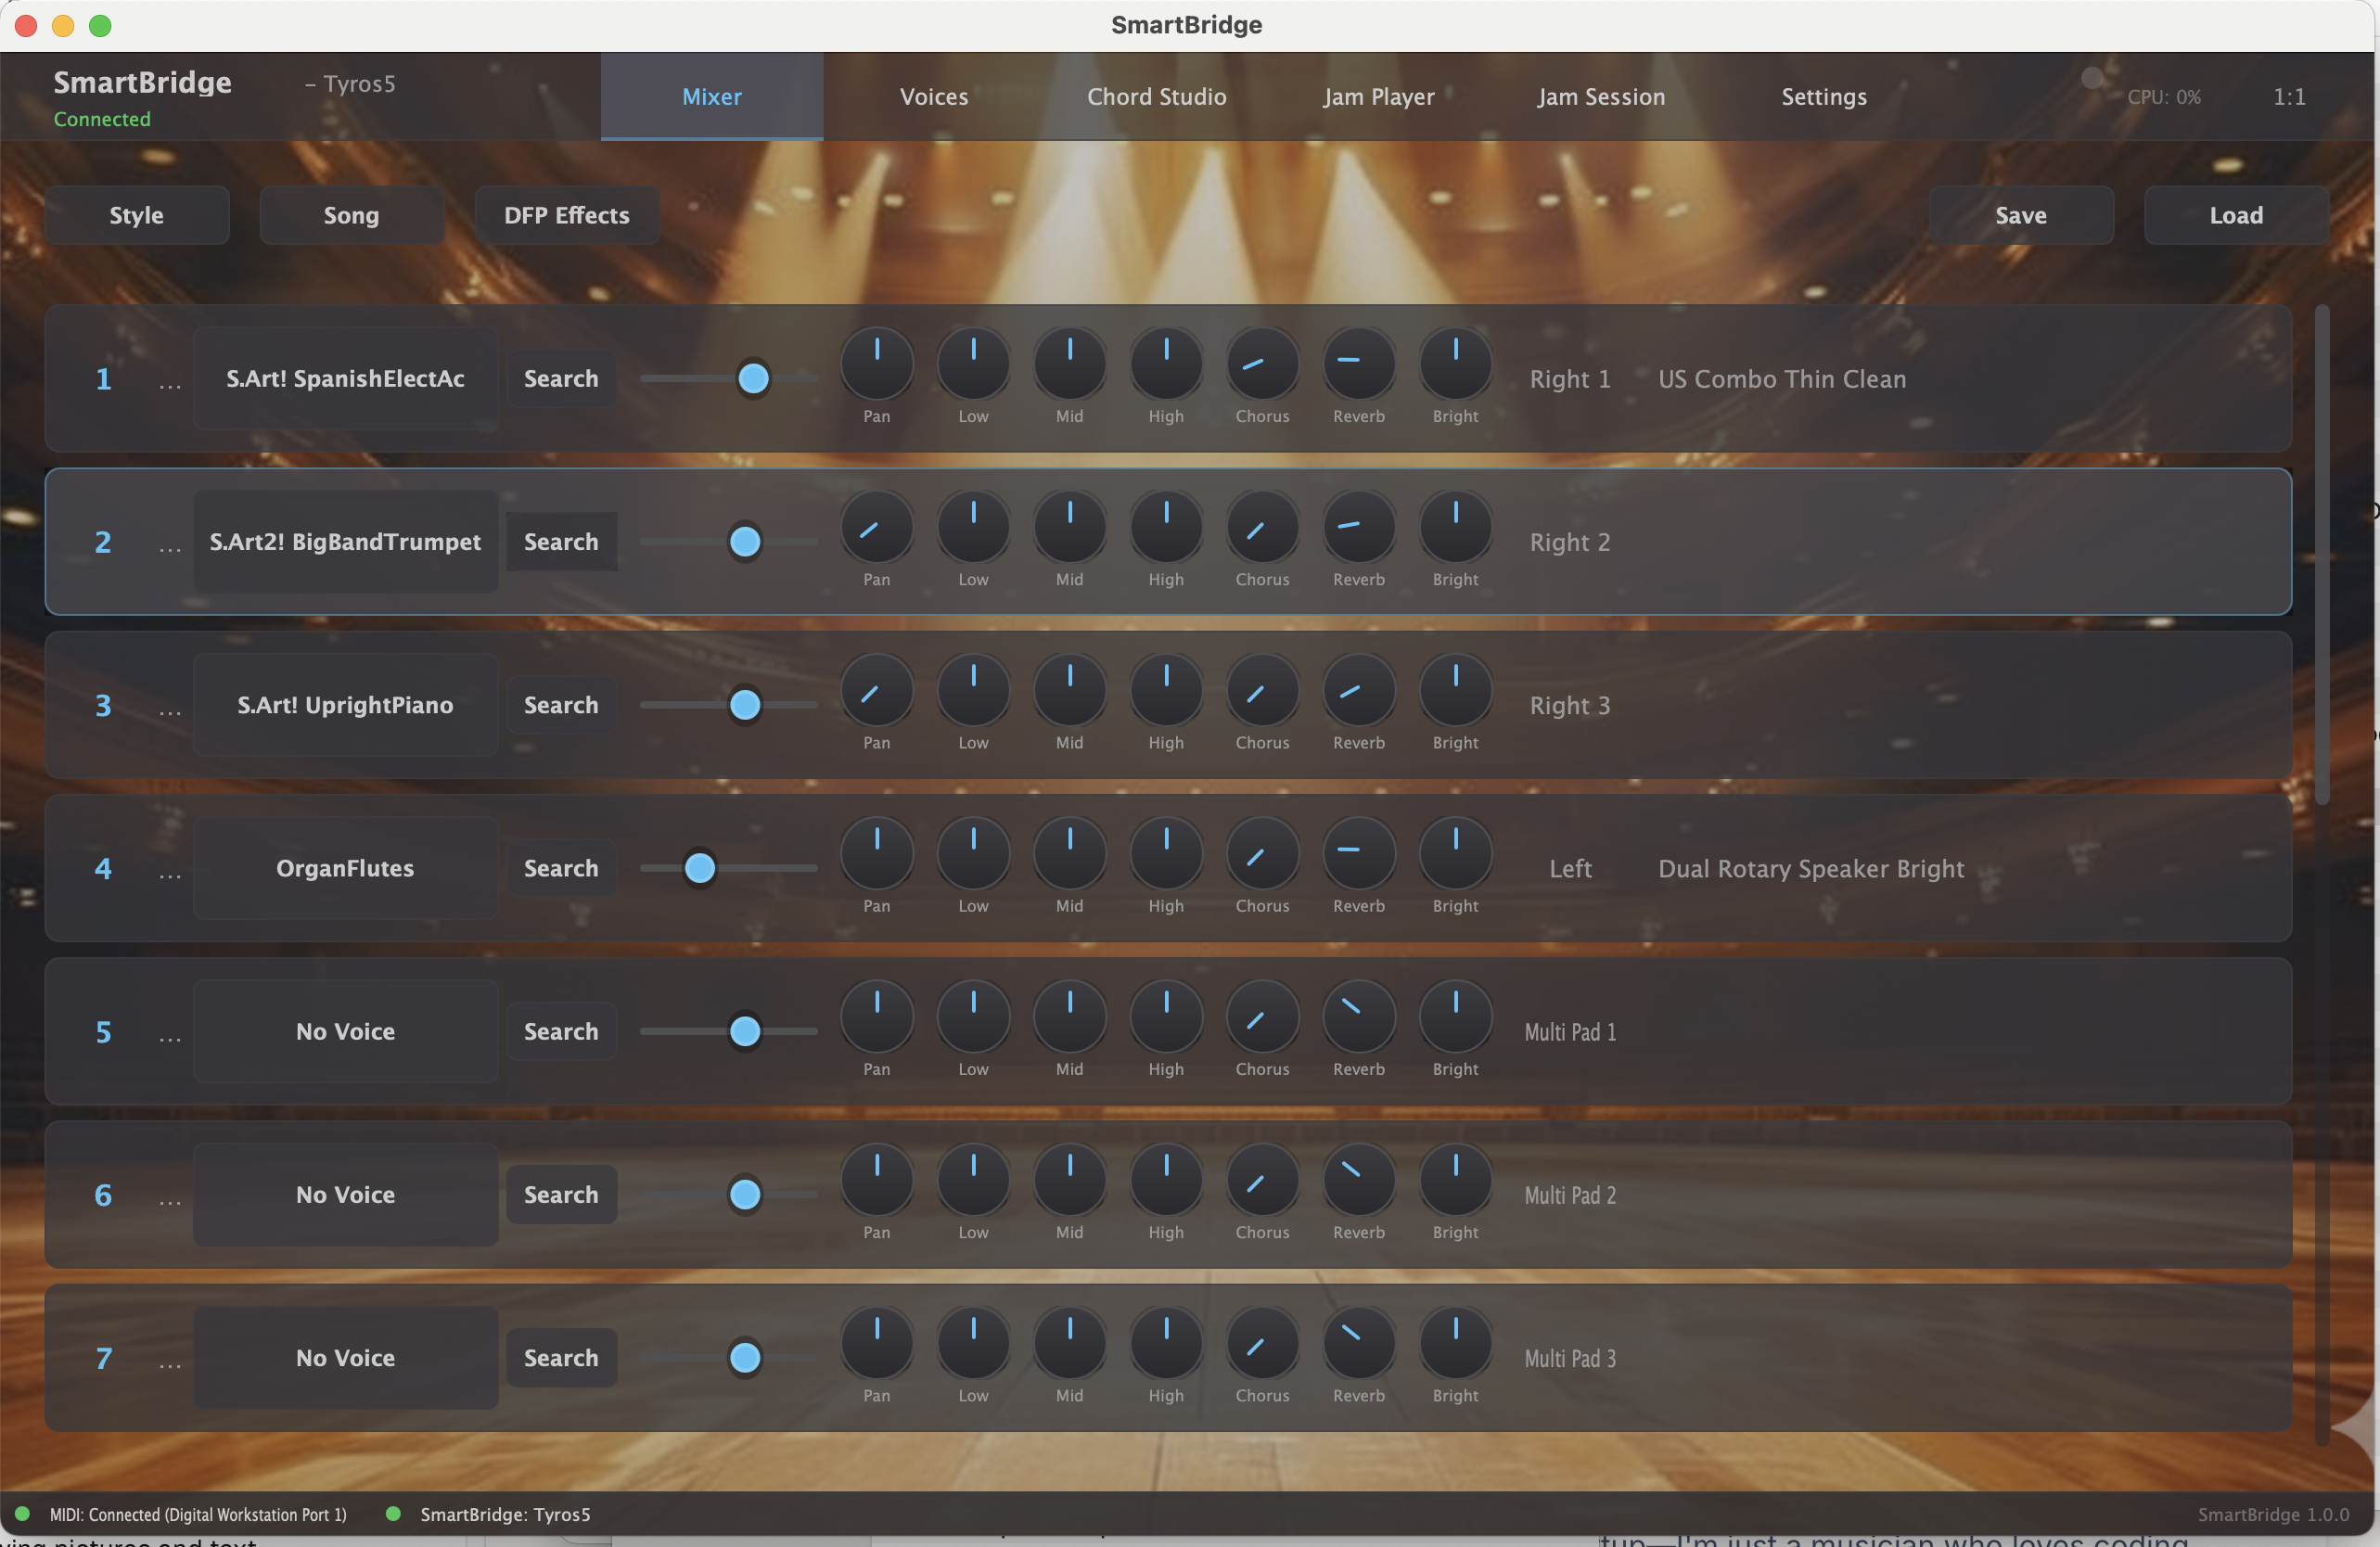Click the Reverb knob on channel 5
2380x1547 pixels.
[x=1358, y=1016]
